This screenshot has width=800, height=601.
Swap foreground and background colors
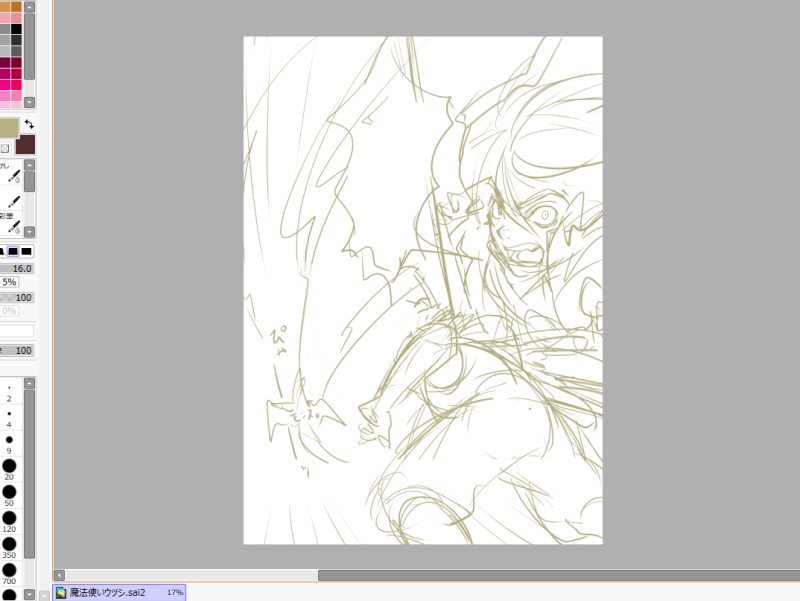click(29, 124)
